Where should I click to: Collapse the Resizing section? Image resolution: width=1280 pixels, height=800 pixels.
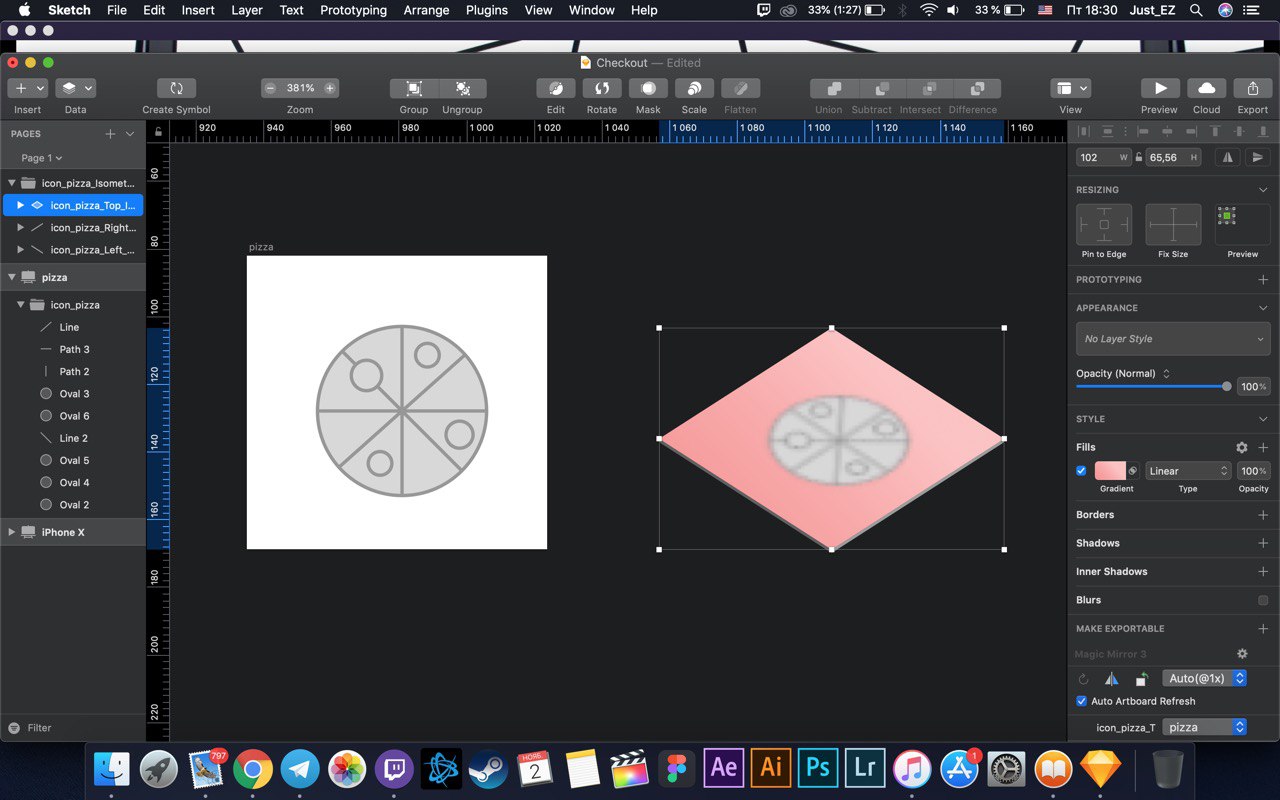click(x=1263, y=190)
